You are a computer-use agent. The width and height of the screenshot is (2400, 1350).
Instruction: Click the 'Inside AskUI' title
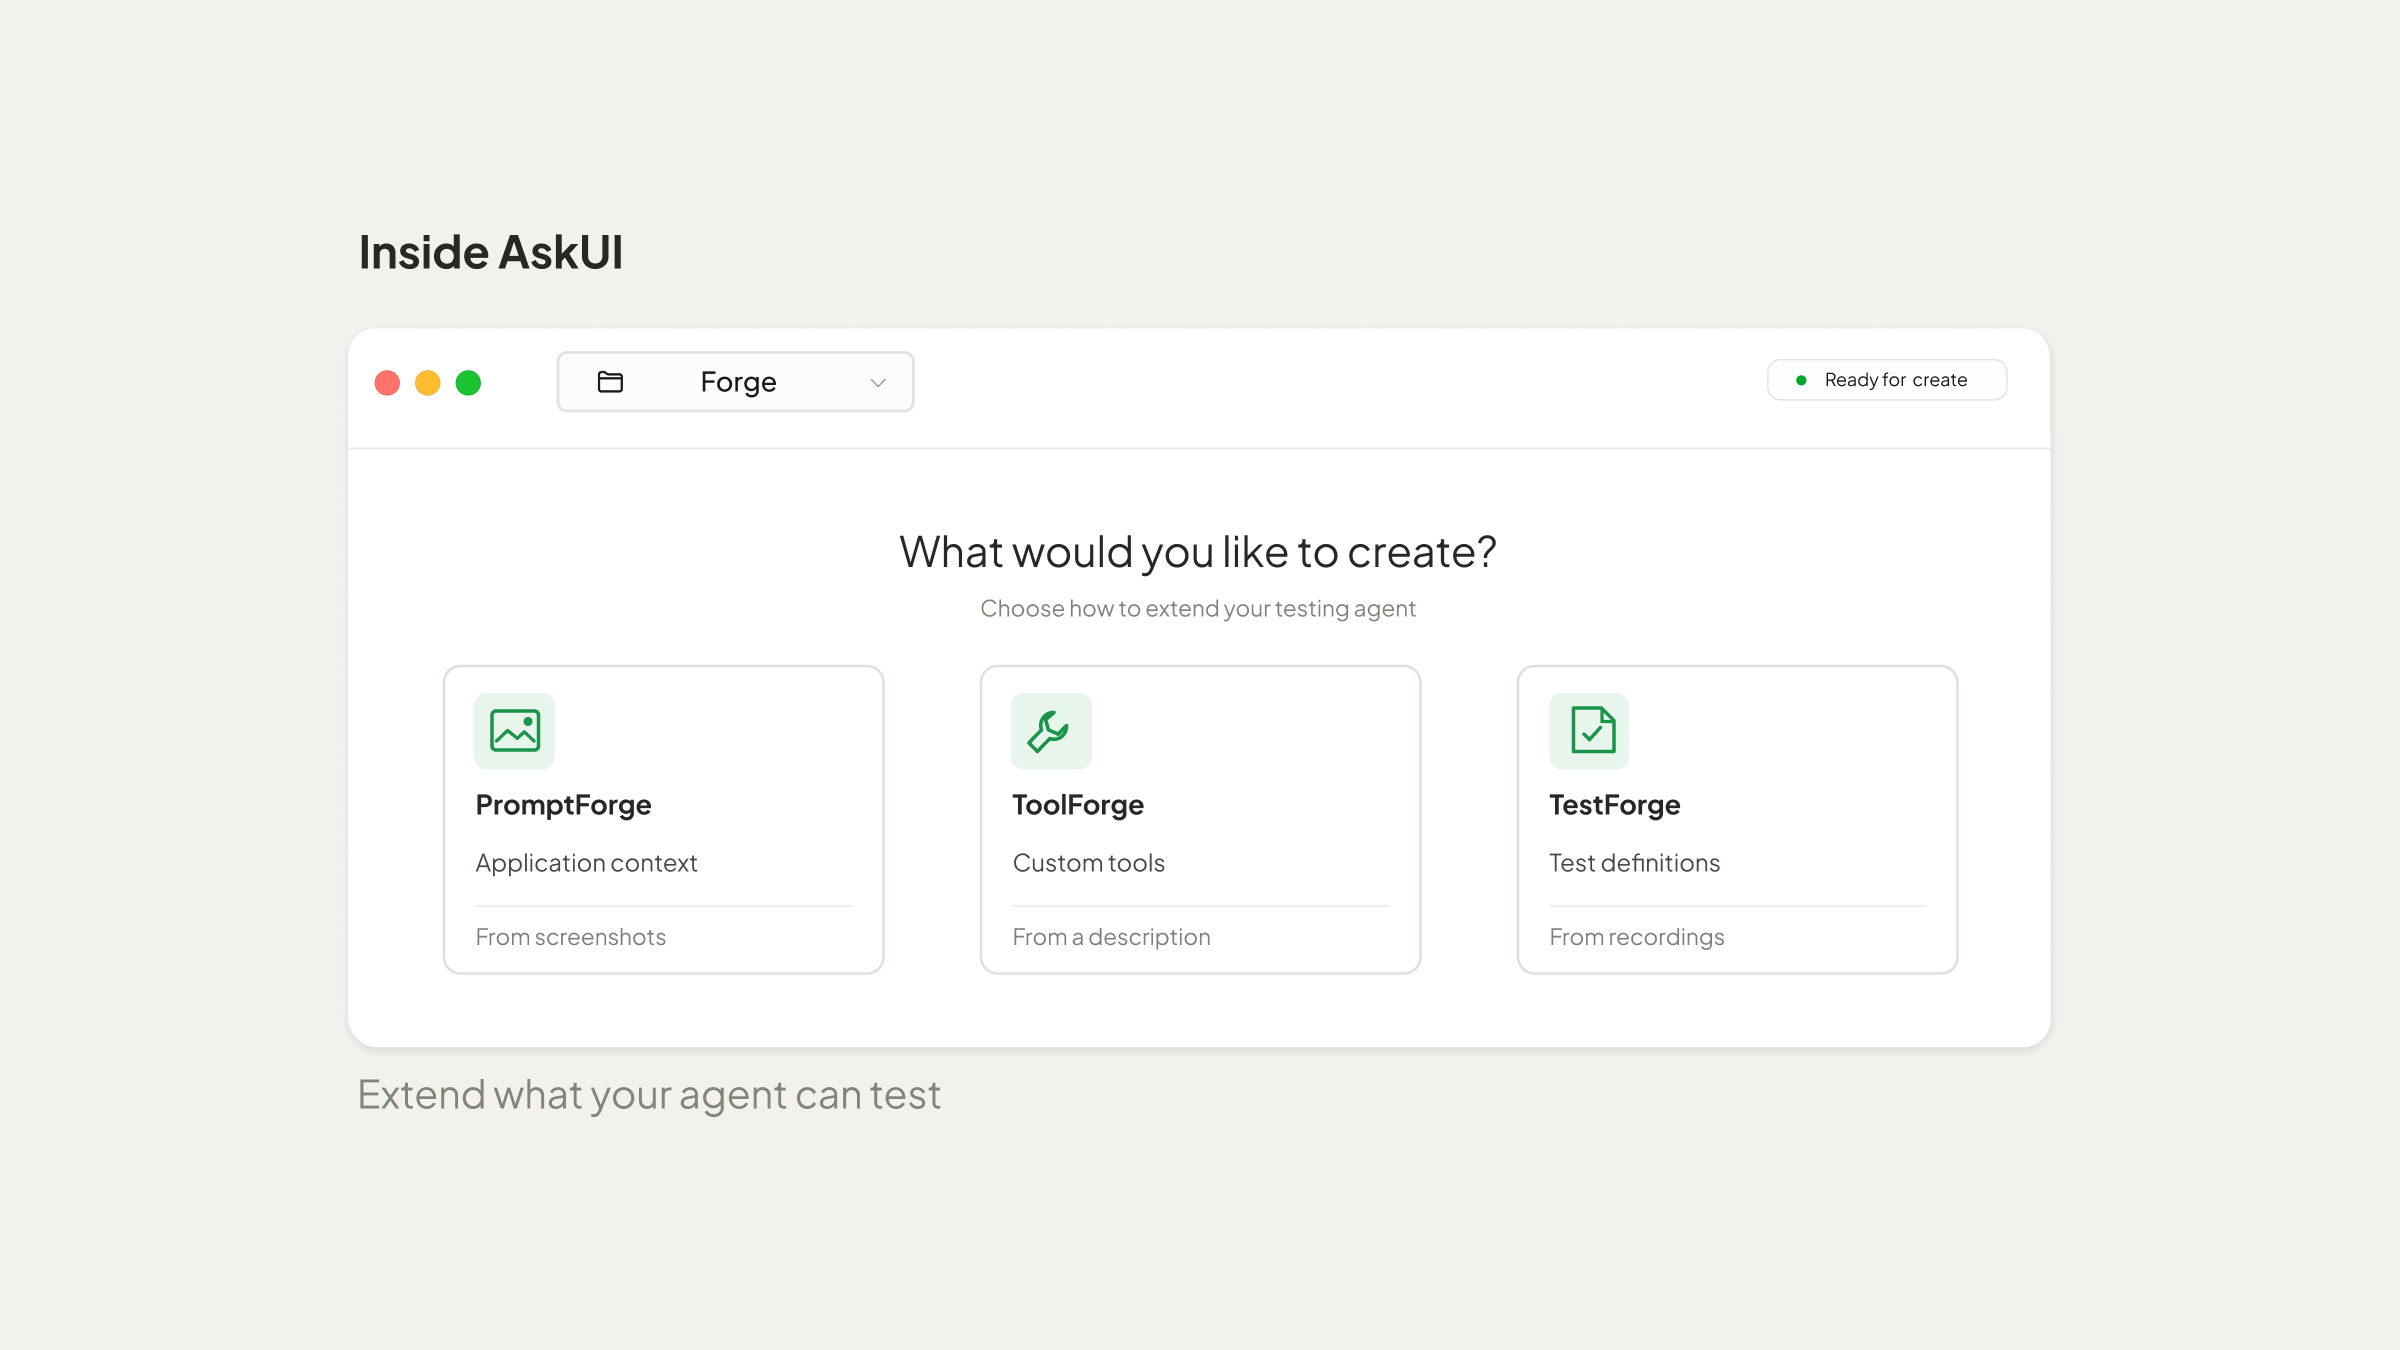(491, 252)
